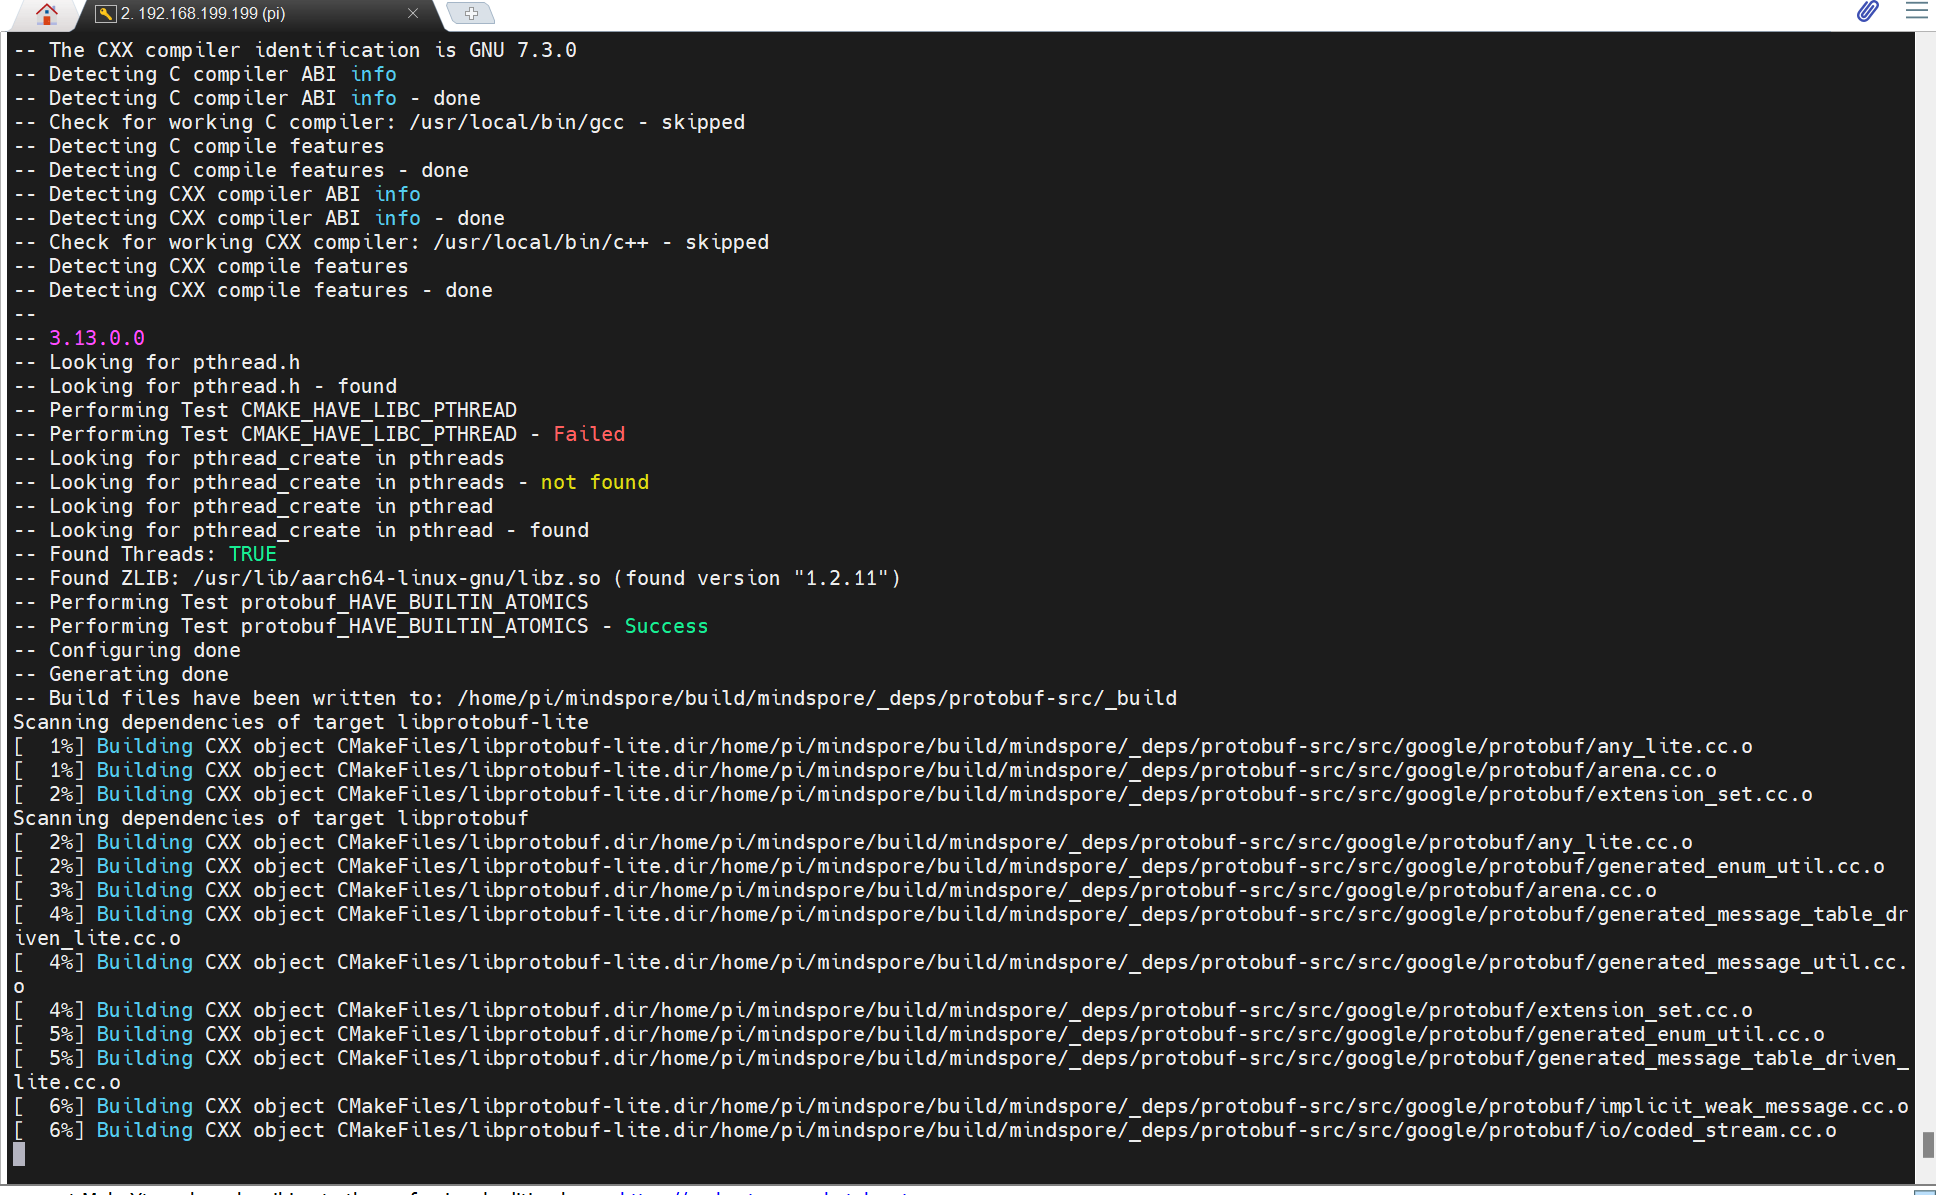The height and width of the screenshot is (1195, 1936).
Task: Click the libz.so path in ZLIB line
Action: [397, 578]
